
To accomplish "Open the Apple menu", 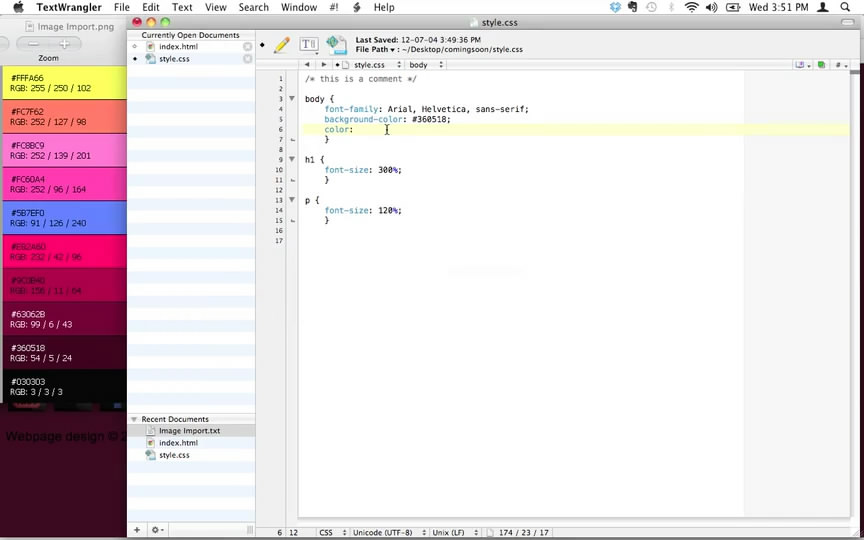I will pos(18,7).
